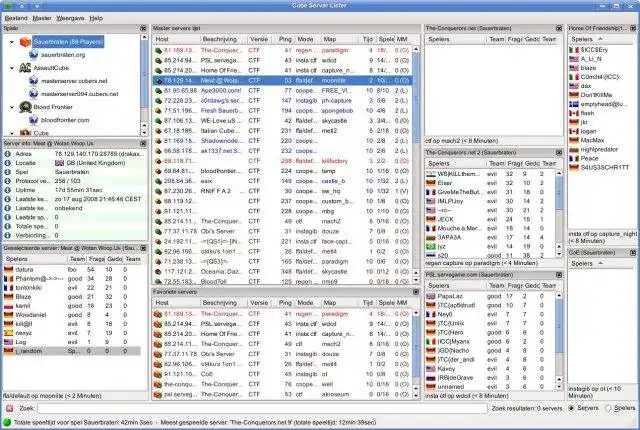Open the Help menu

click(96, 18)
